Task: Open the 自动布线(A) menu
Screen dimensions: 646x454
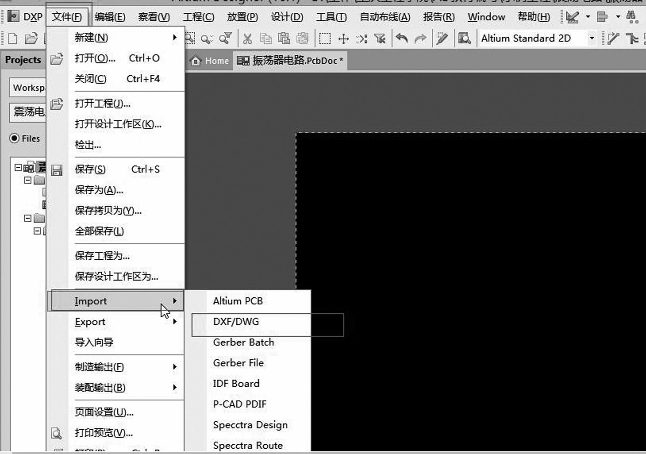Action: point(385,17)
